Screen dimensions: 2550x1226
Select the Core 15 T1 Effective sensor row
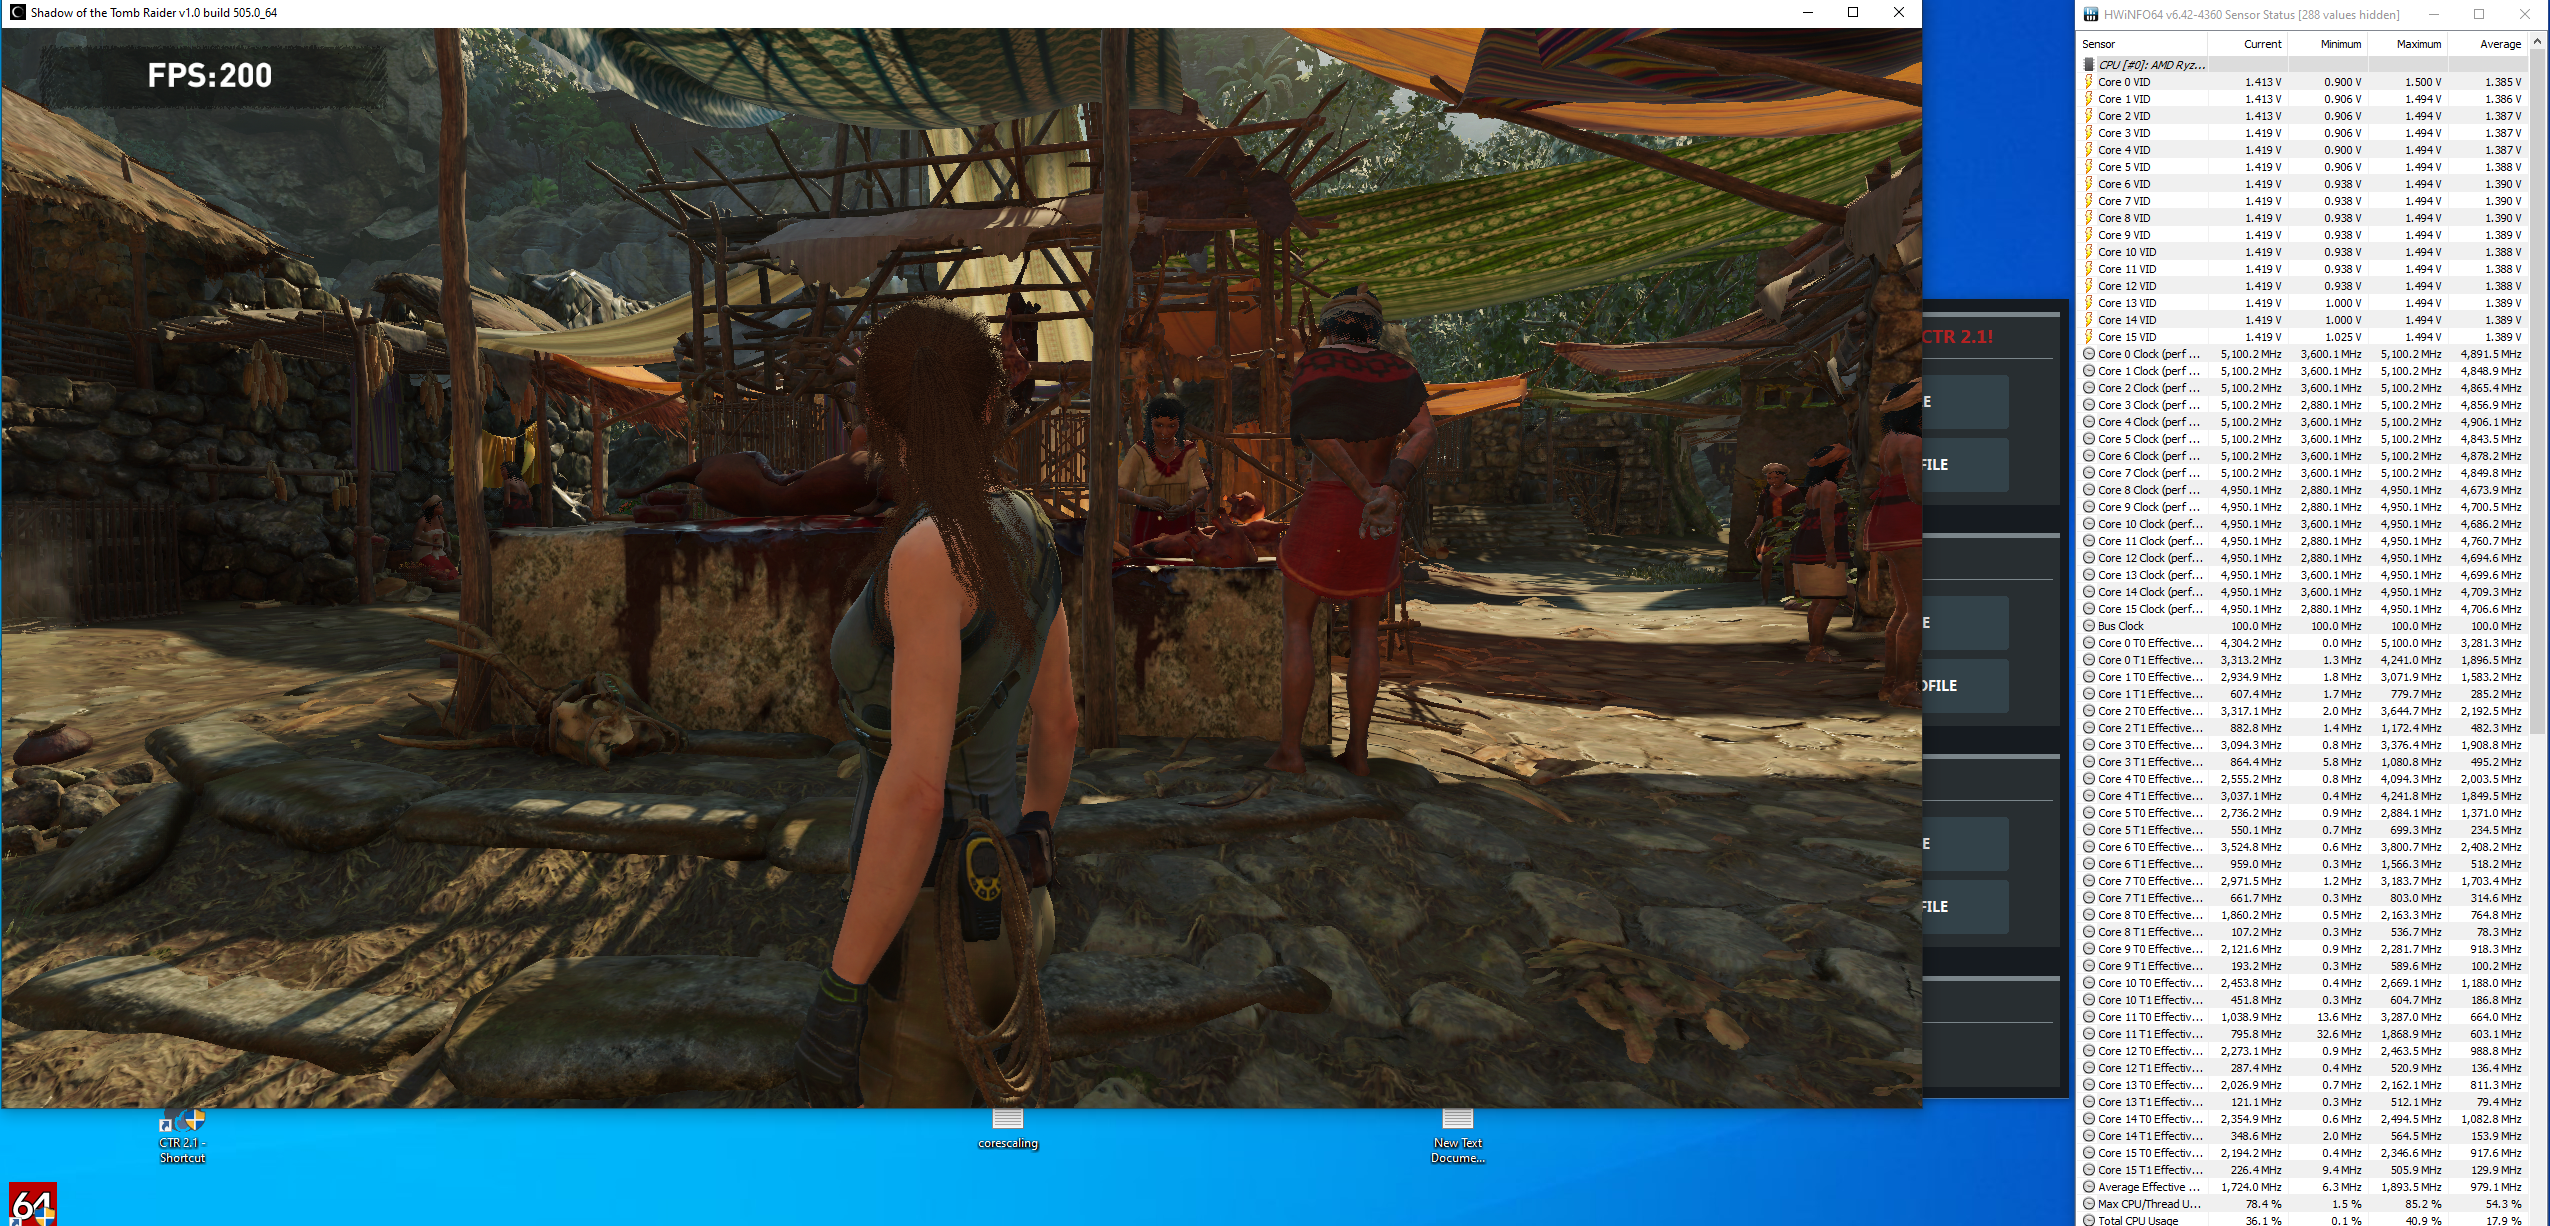(2302, 1170)
